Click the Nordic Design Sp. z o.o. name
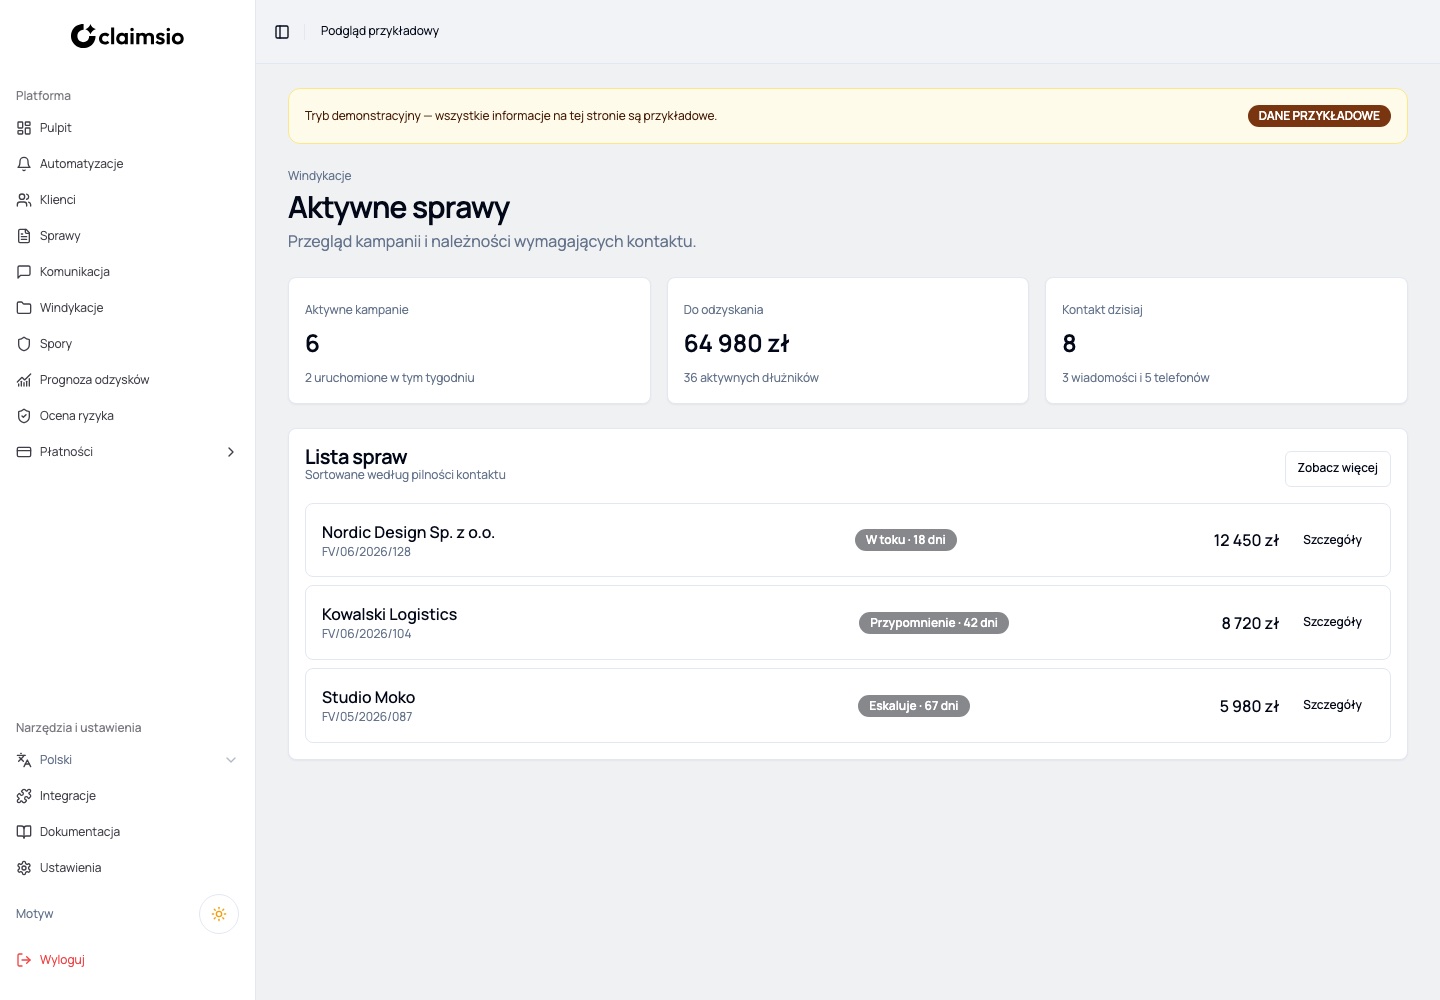Image resolution: width=1440 pixels, height=1000 pixels. pyautogui.click(x=408, y=533)
